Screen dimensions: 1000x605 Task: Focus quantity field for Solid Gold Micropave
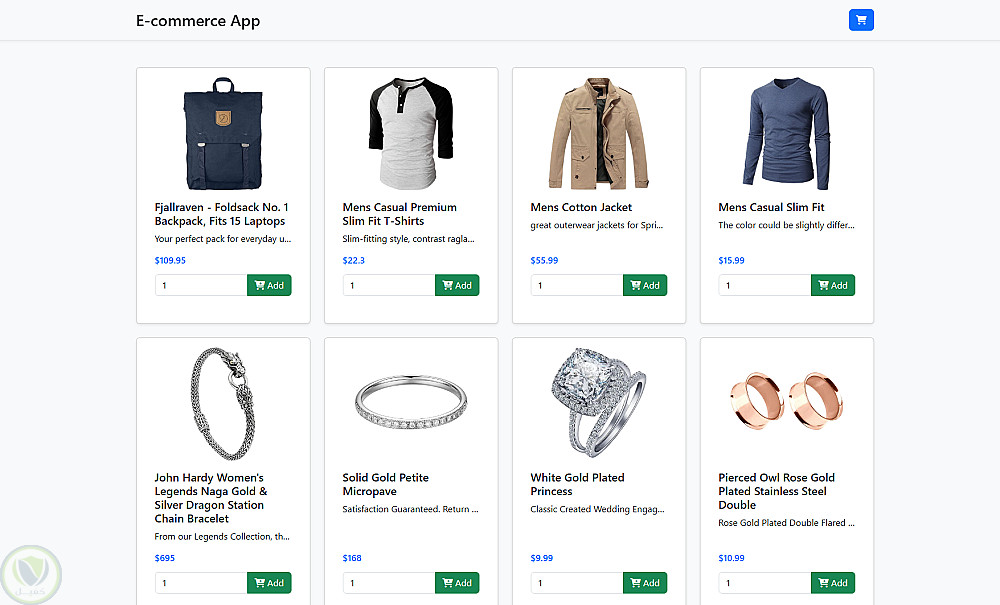(x=389, y=583)
